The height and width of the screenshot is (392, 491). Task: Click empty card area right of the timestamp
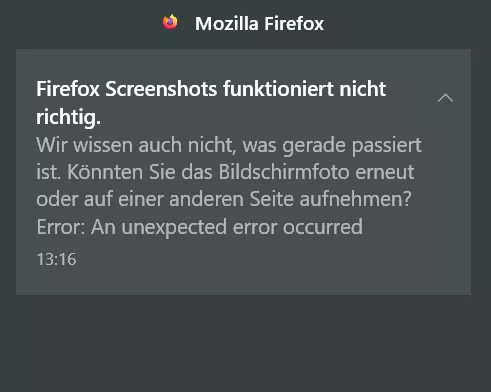click(x=267, y=263)
